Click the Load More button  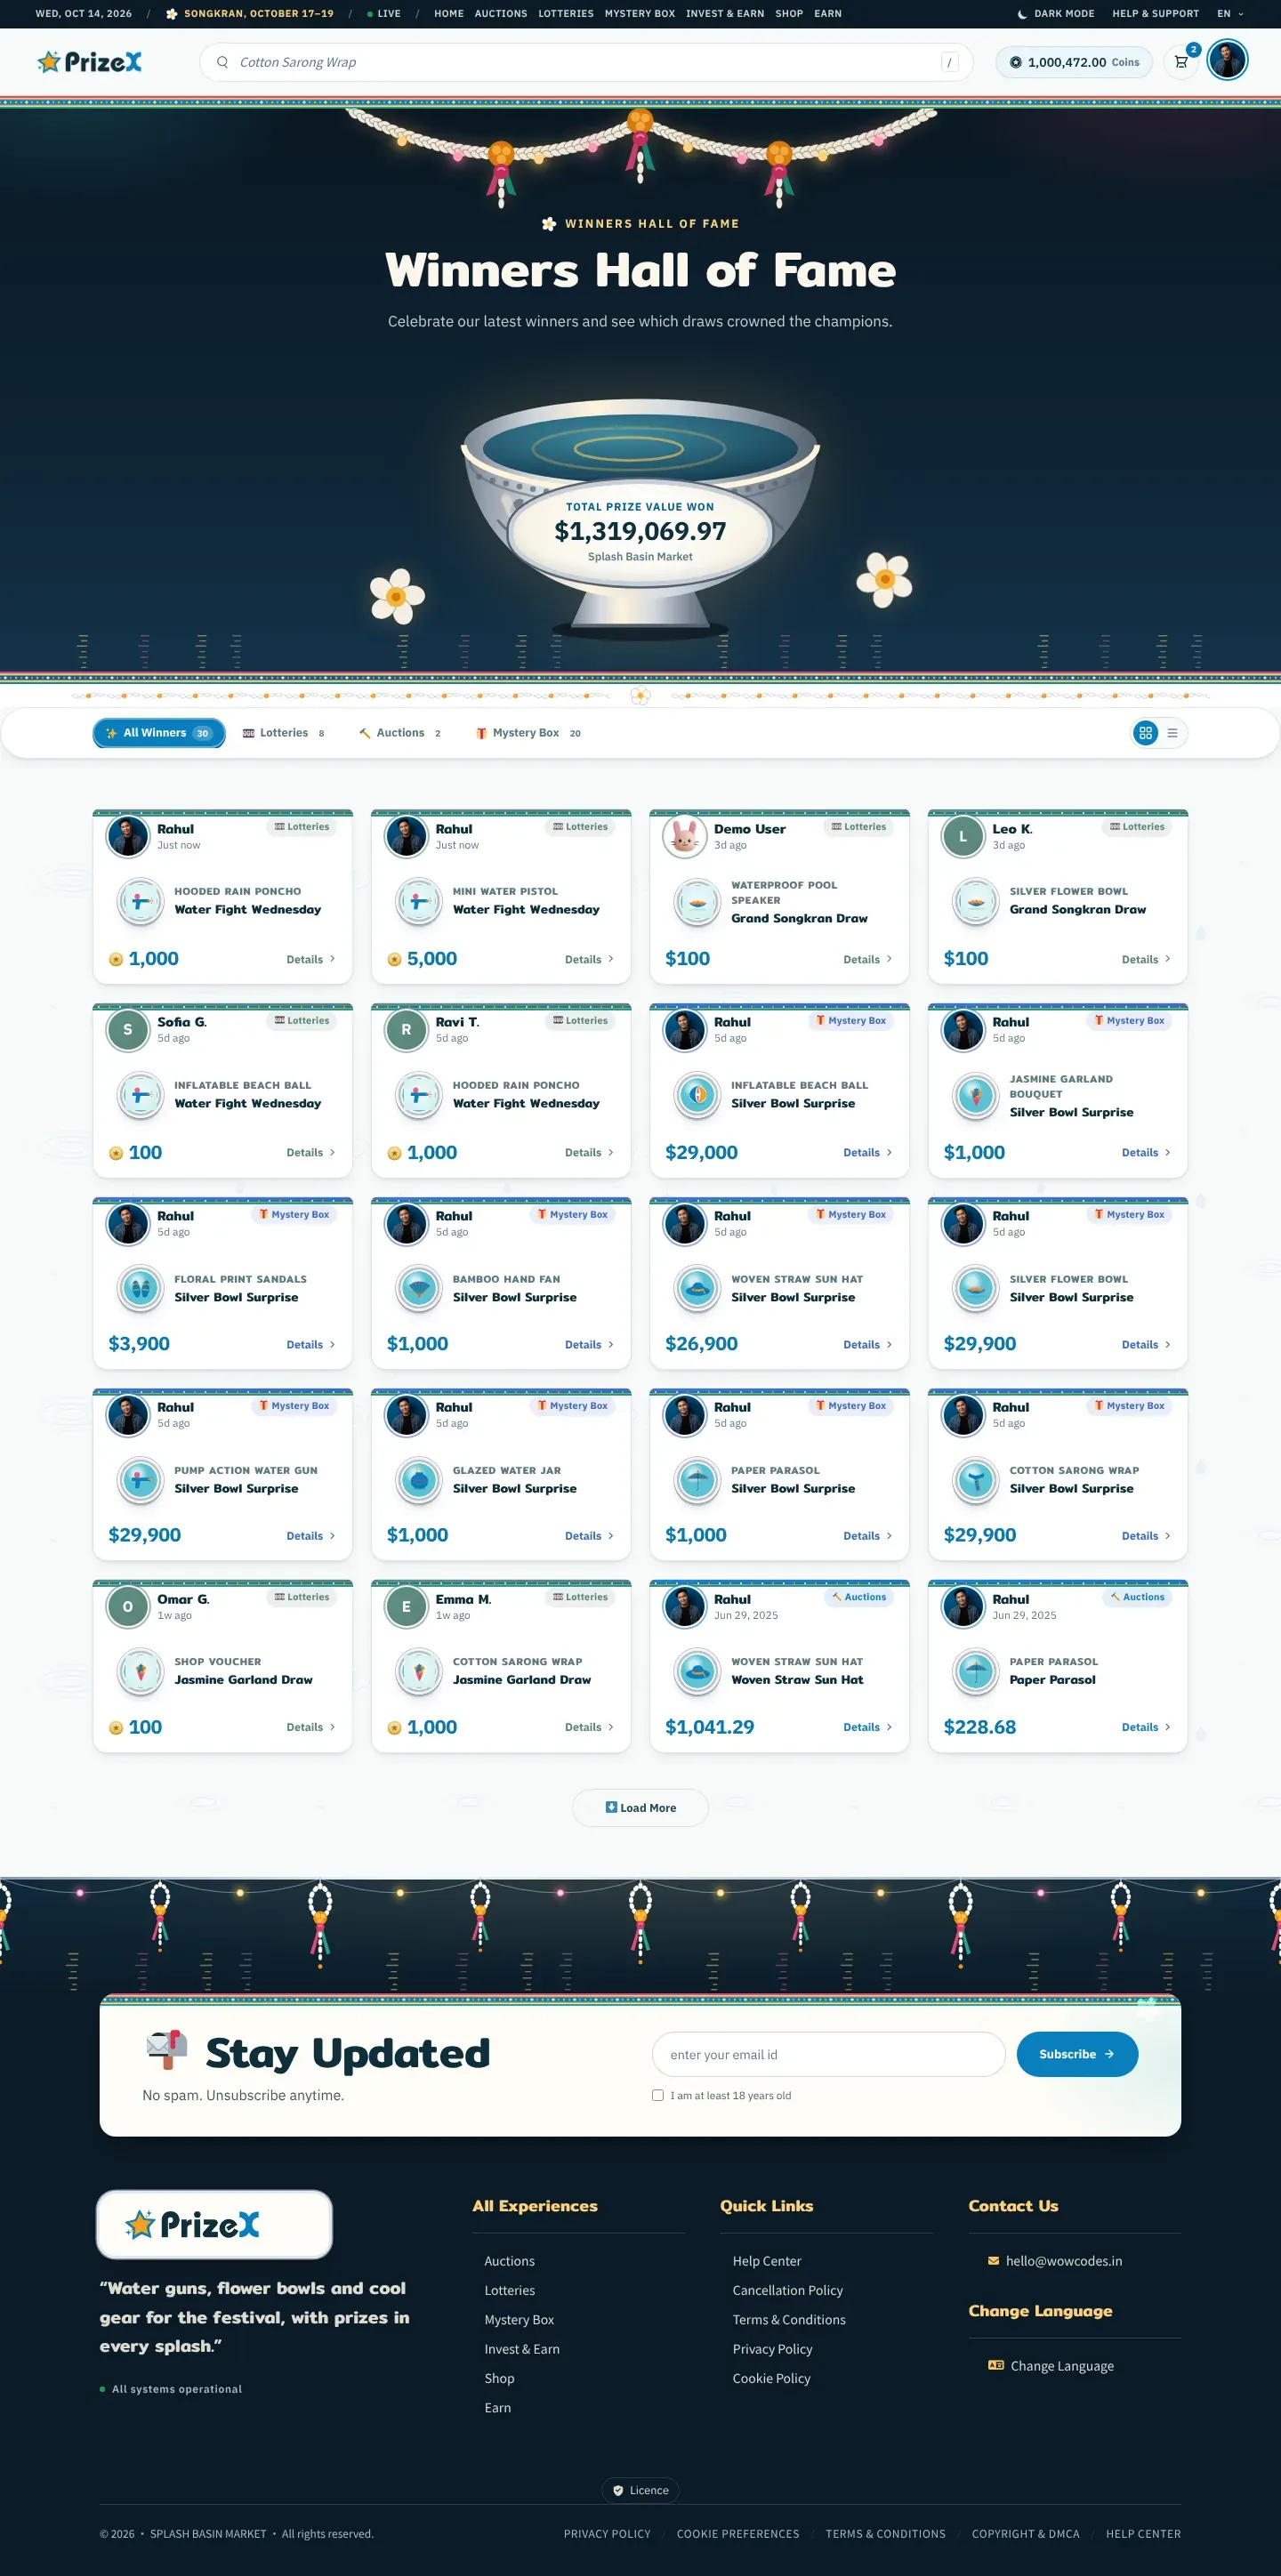[640, 1807]
